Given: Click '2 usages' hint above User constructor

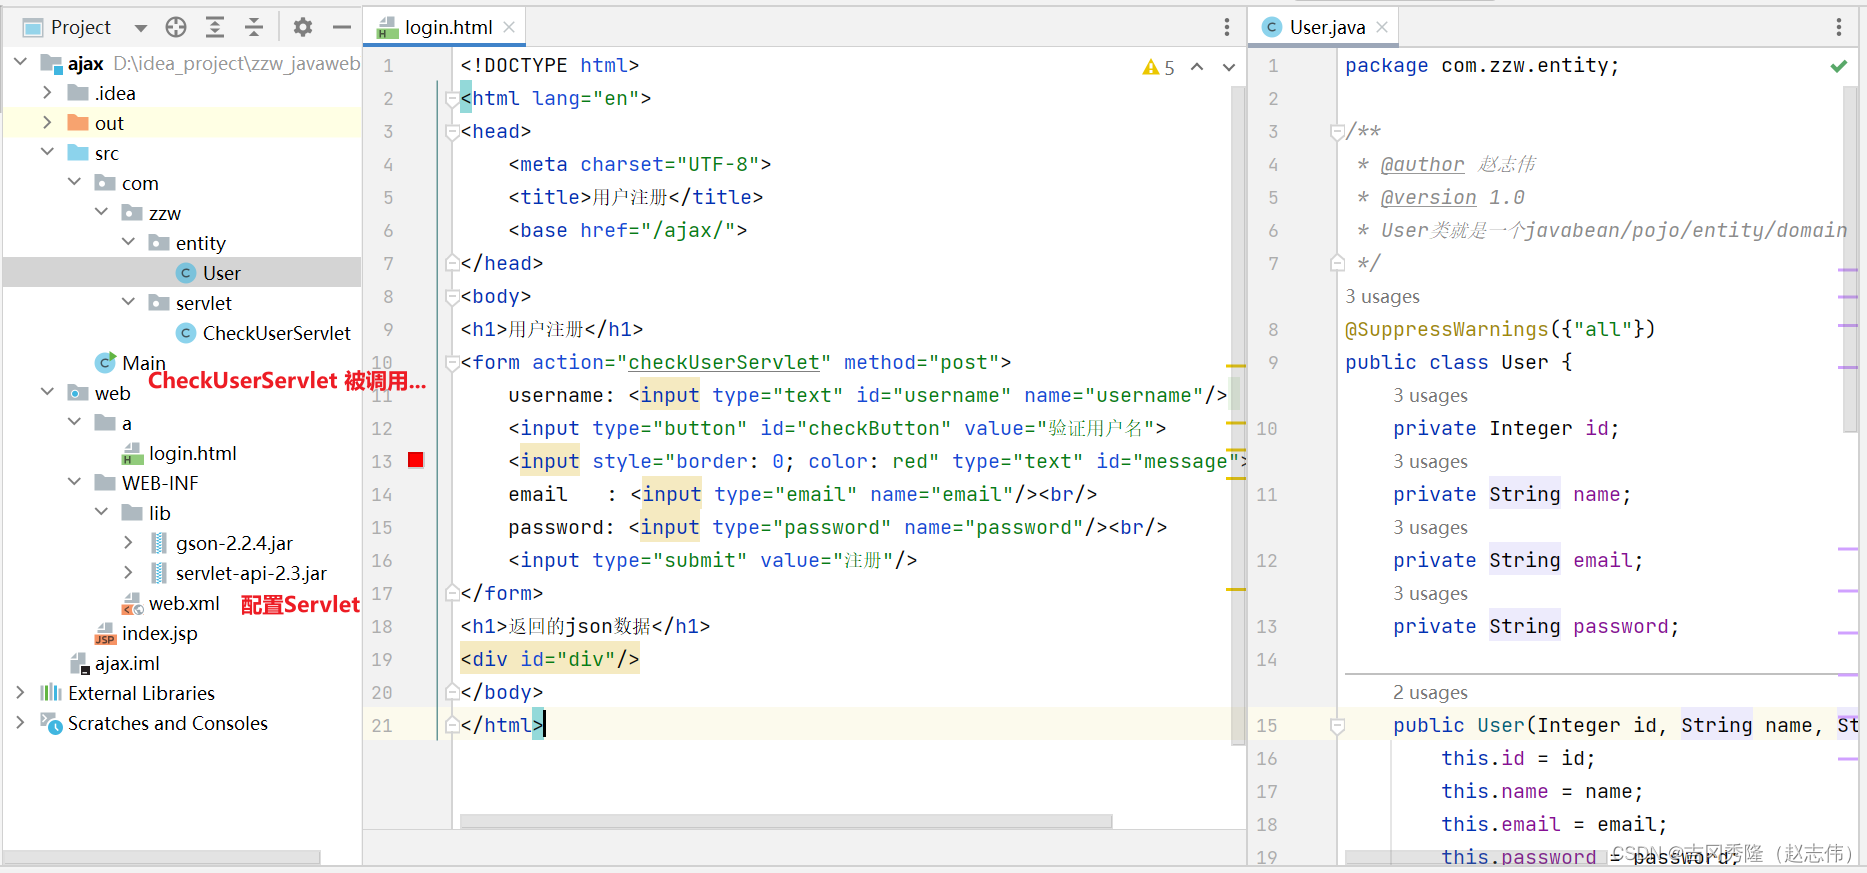Looking at the screenshot, I should click(x=1430, y=692).
